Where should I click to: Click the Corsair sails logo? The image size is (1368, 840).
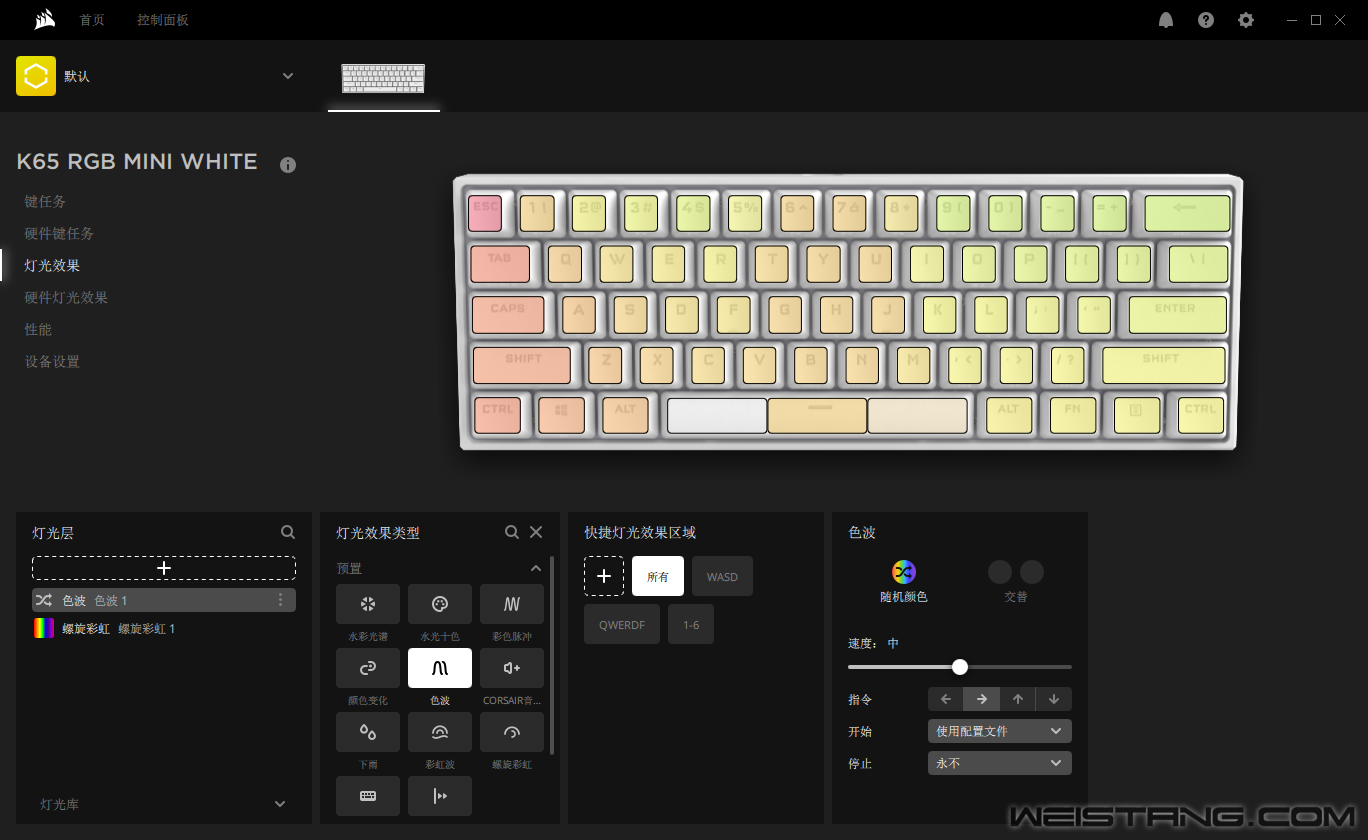44,19
